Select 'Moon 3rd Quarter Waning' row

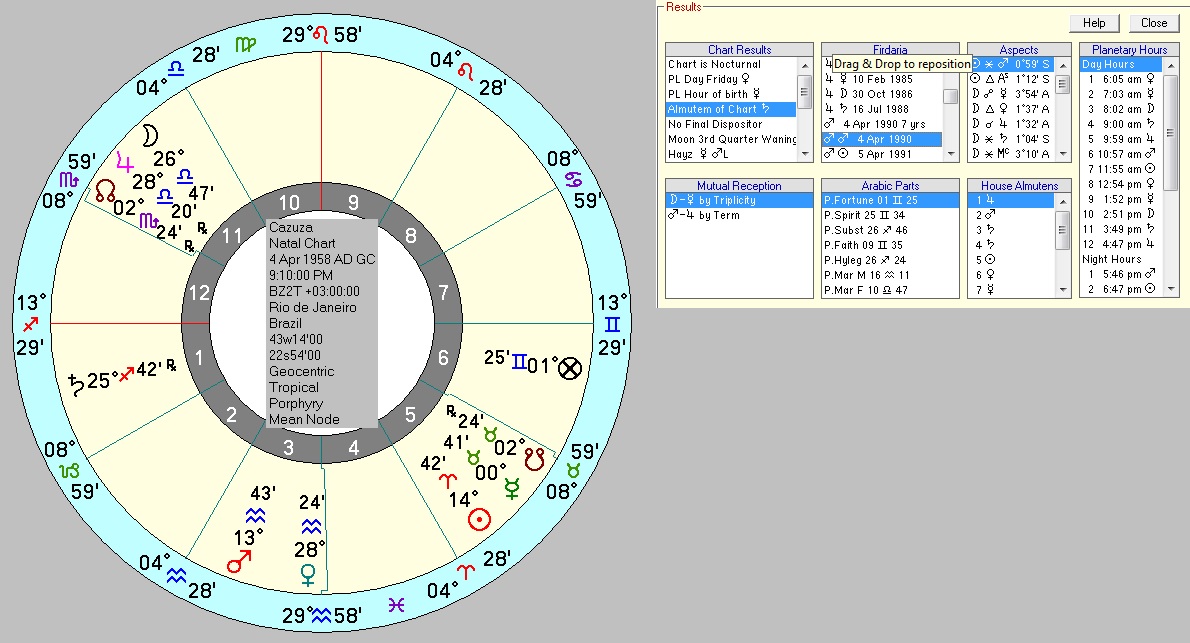(732, 139)
